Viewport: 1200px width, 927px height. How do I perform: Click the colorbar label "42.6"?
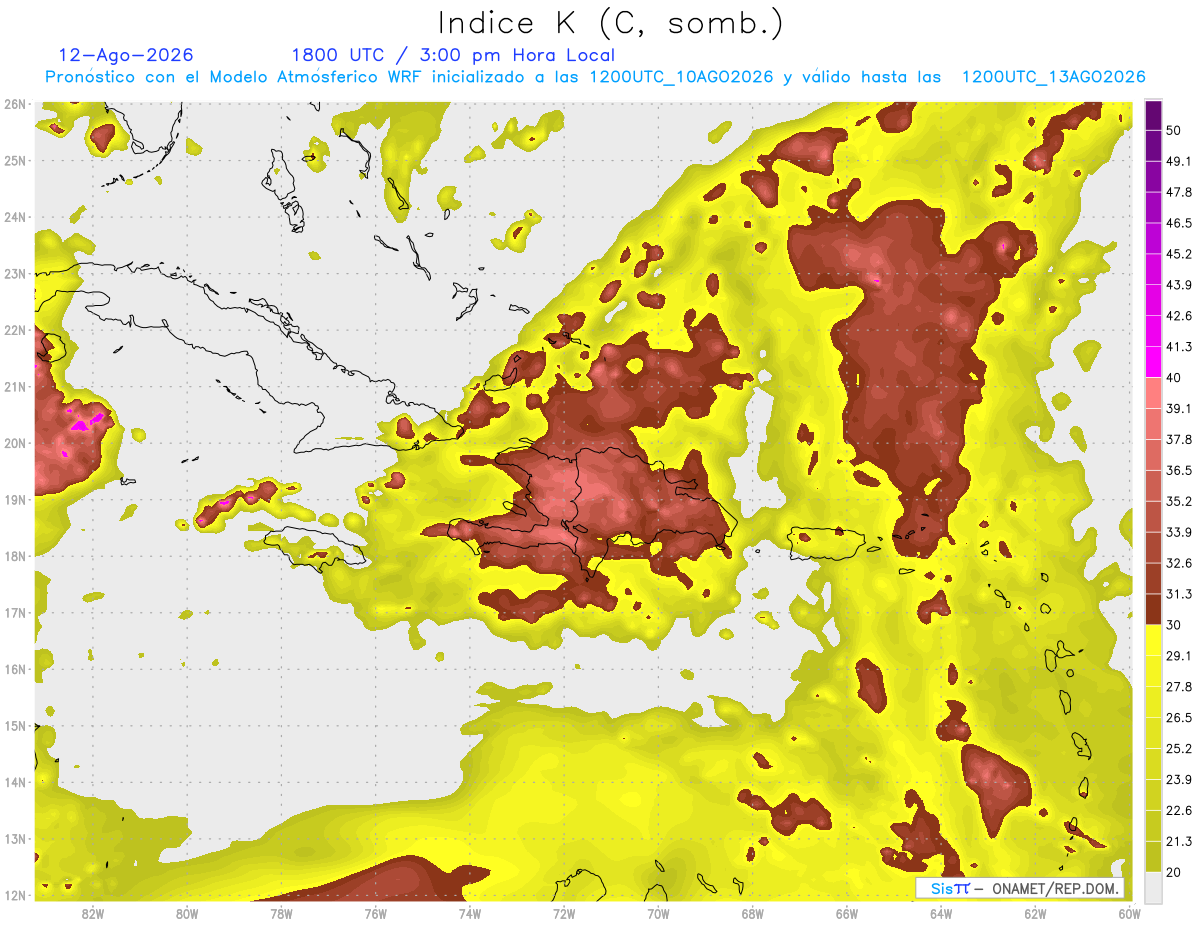click(1178, 316)
